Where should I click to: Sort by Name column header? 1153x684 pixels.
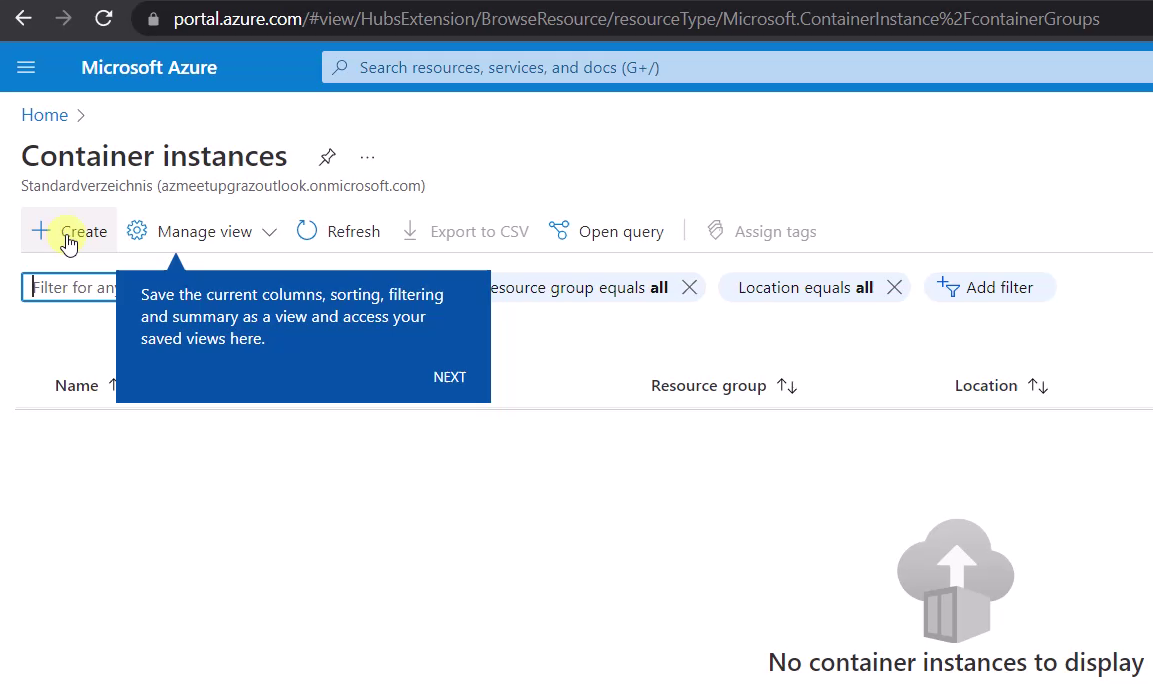point(76,386)
